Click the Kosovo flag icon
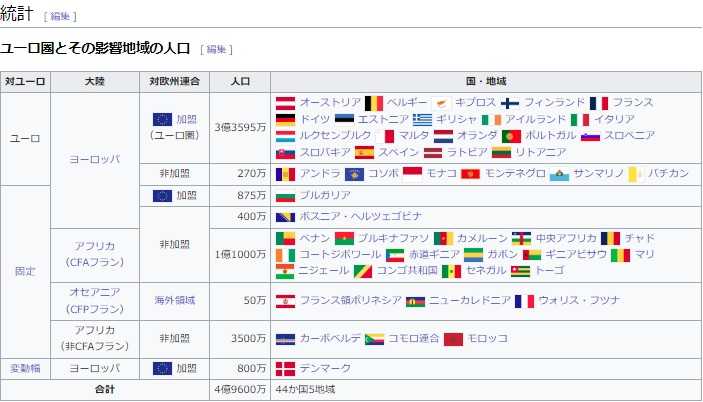 tap(355, 174)
